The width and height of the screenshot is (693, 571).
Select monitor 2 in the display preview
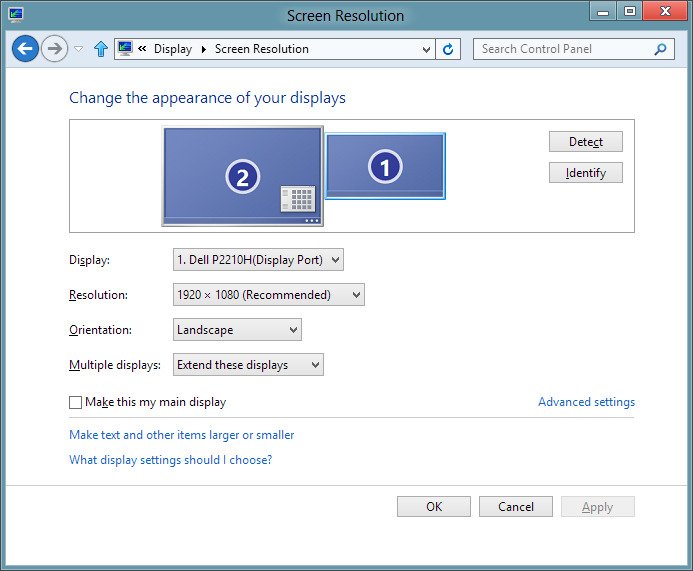(242, 176)
